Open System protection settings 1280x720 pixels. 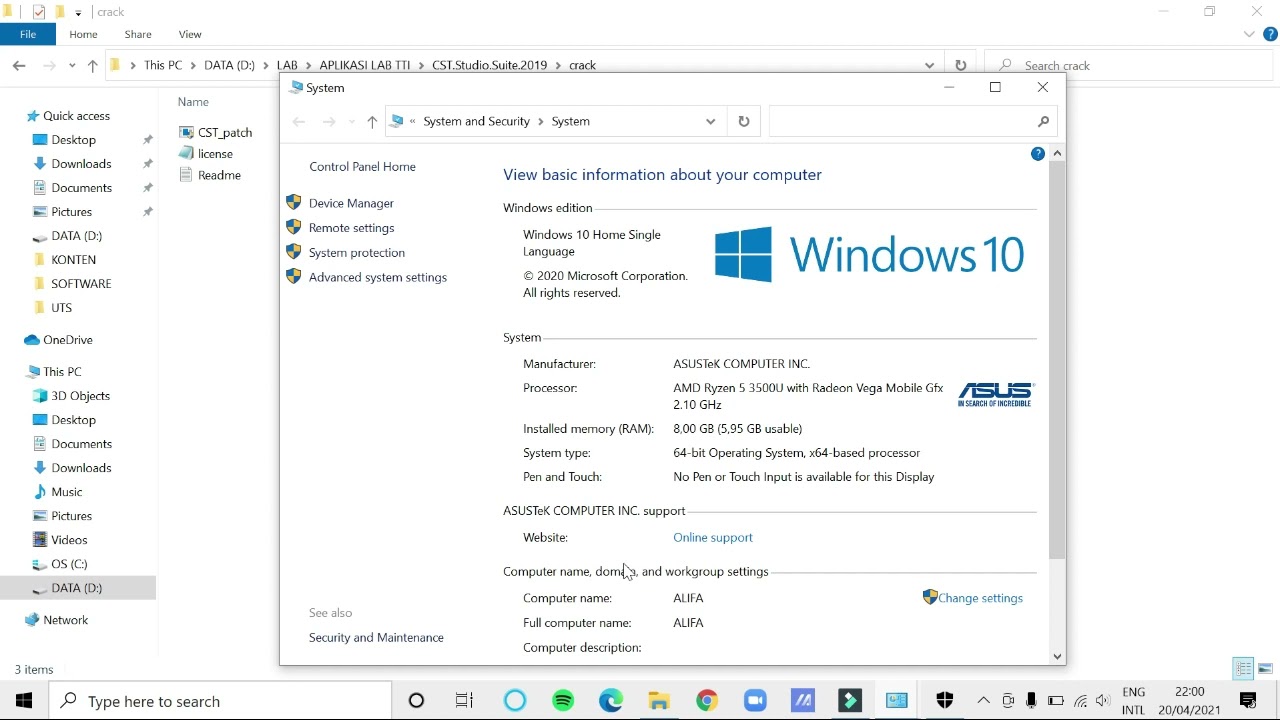click(357, 253)
